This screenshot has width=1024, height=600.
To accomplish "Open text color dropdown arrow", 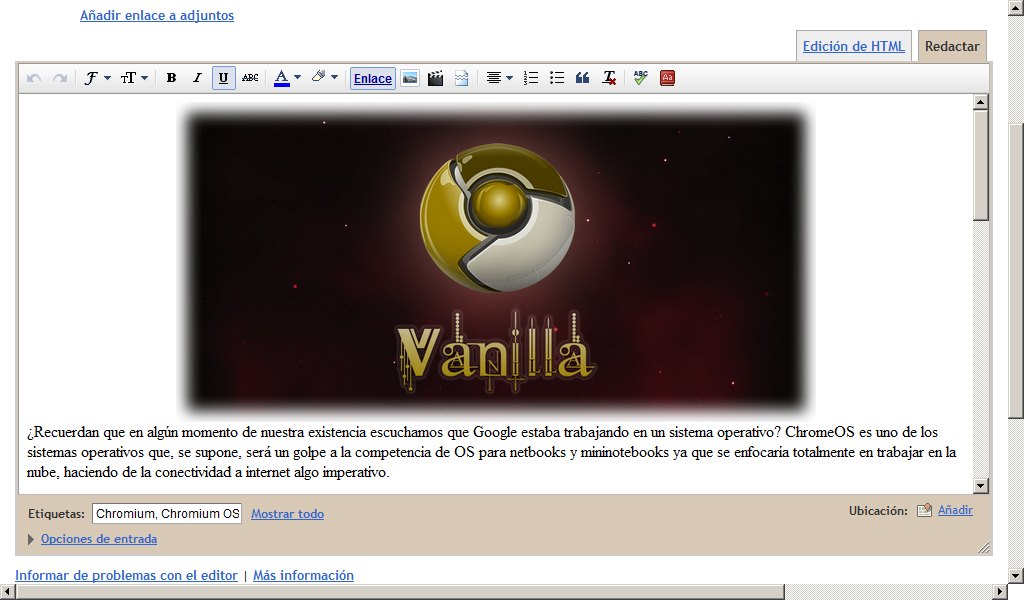I will [297, 78].
